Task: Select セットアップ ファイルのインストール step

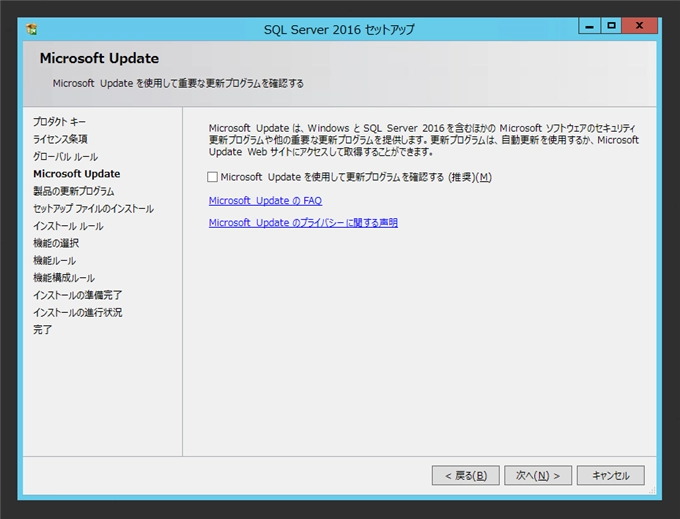Action: coord(93,209)
